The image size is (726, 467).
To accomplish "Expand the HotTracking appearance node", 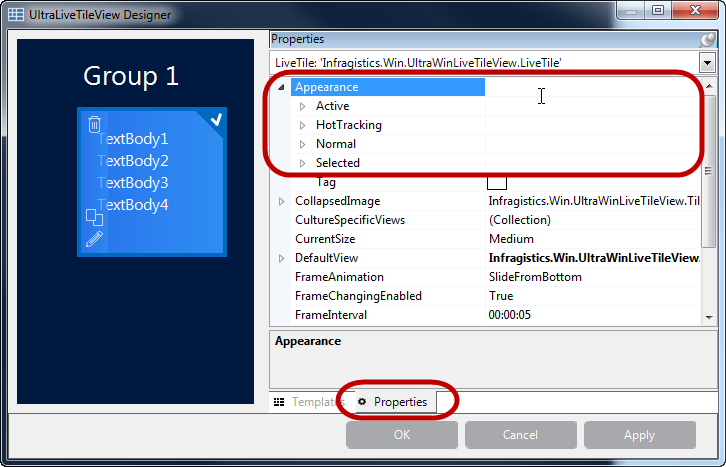I will 303,125.
